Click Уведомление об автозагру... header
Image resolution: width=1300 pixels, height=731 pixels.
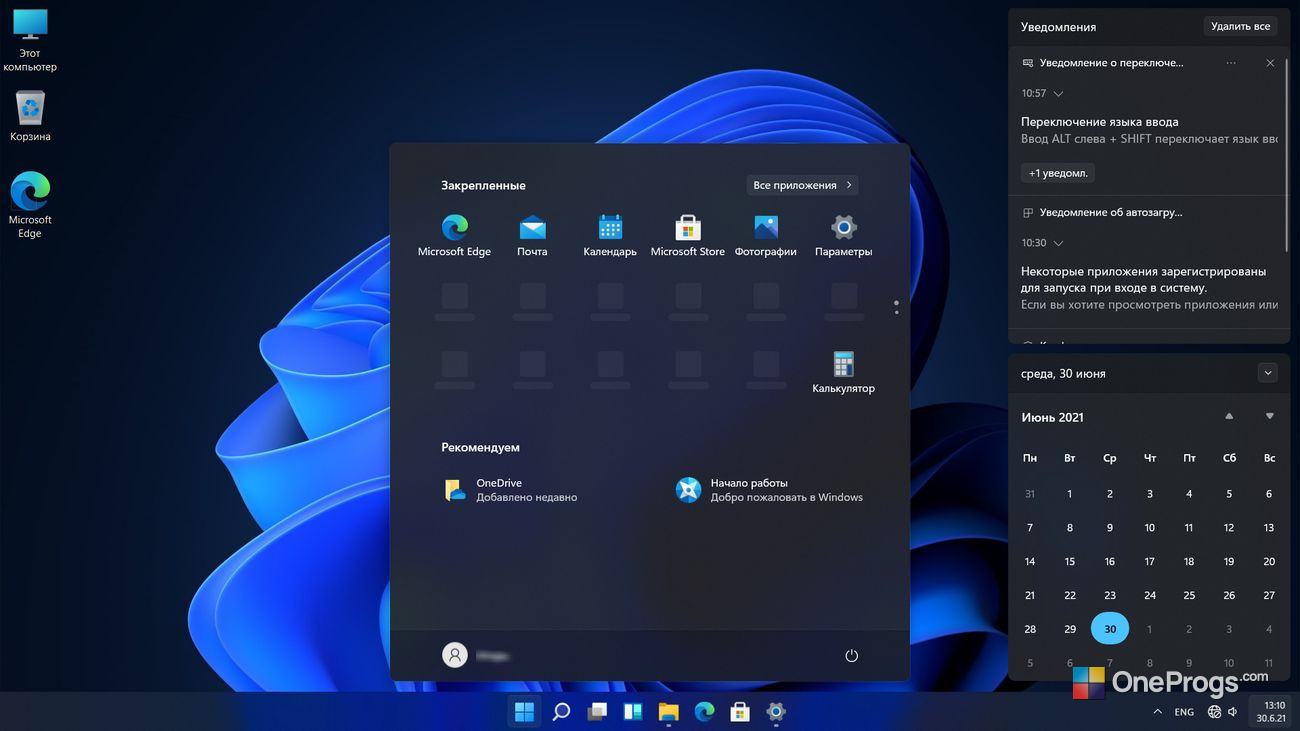click(x=1111, y=213)
